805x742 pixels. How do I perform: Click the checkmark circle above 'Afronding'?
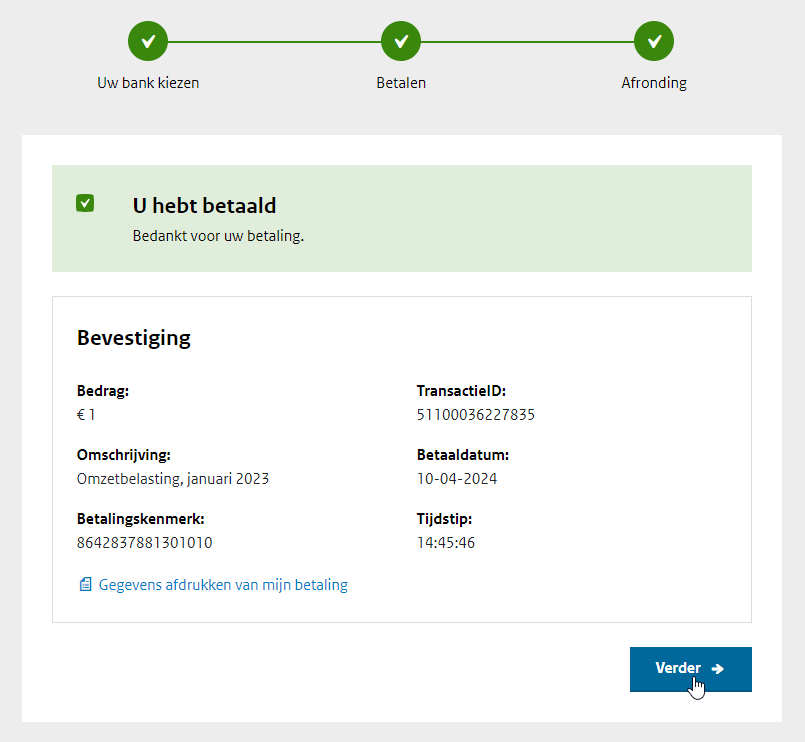coord(654,41)
